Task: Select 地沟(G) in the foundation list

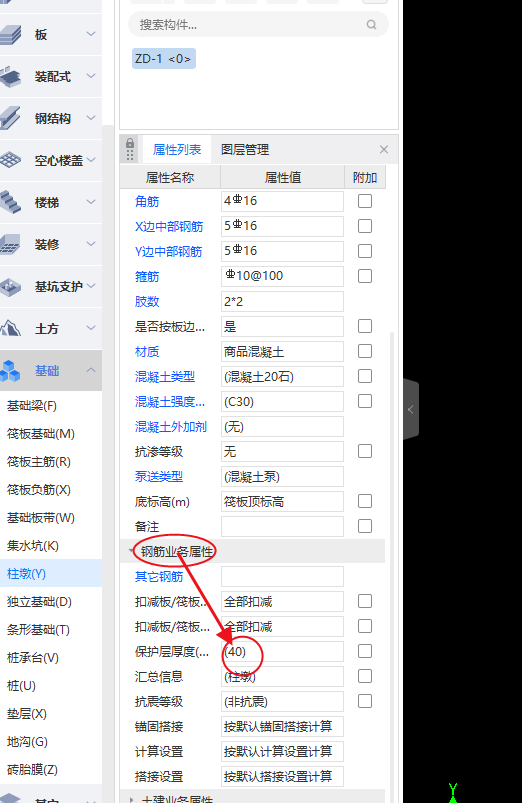Action: click(27, 742)
